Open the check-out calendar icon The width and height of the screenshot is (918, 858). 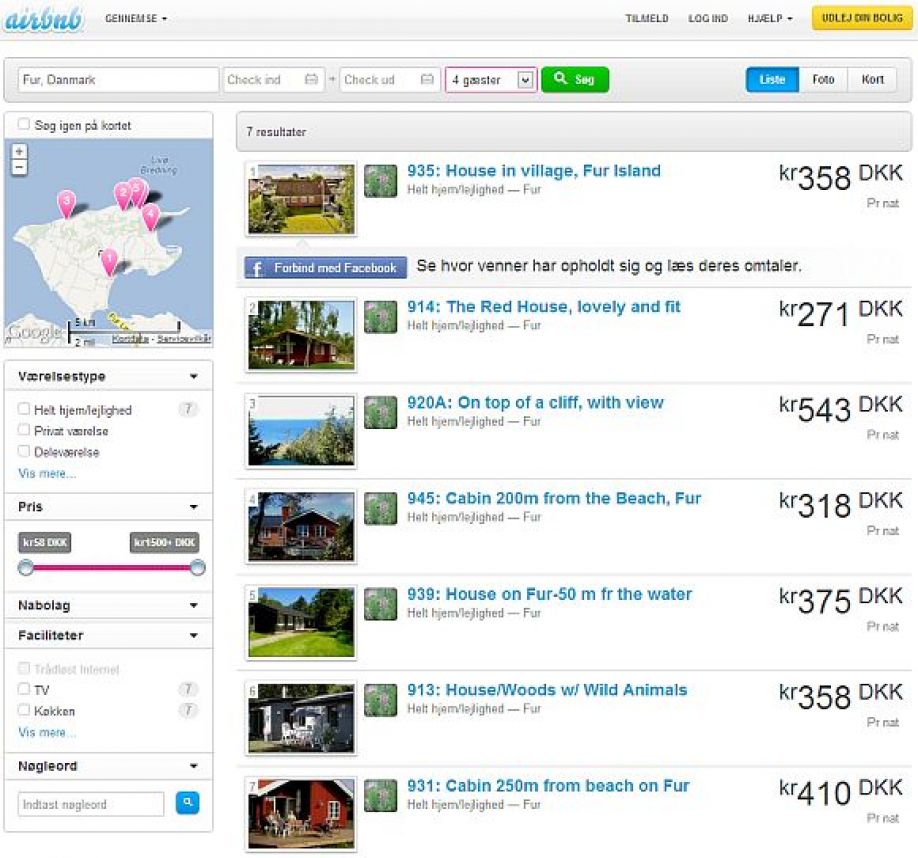(427, 80)
